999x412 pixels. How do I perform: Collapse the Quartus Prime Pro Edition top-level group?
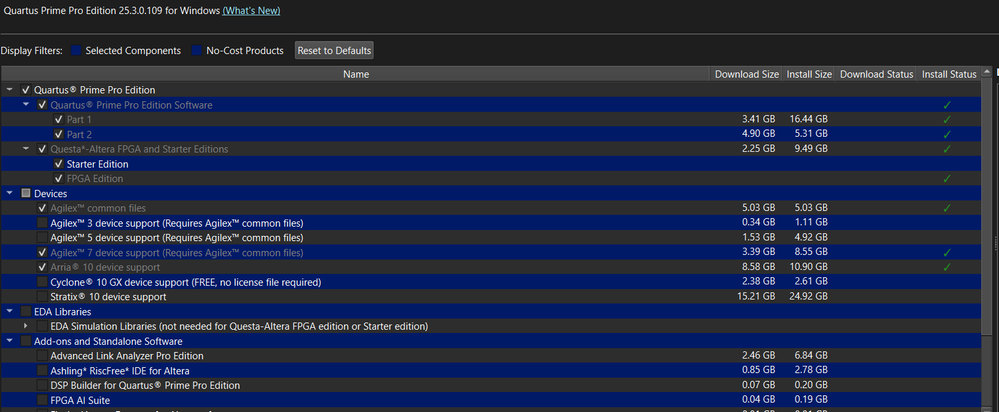10,90
